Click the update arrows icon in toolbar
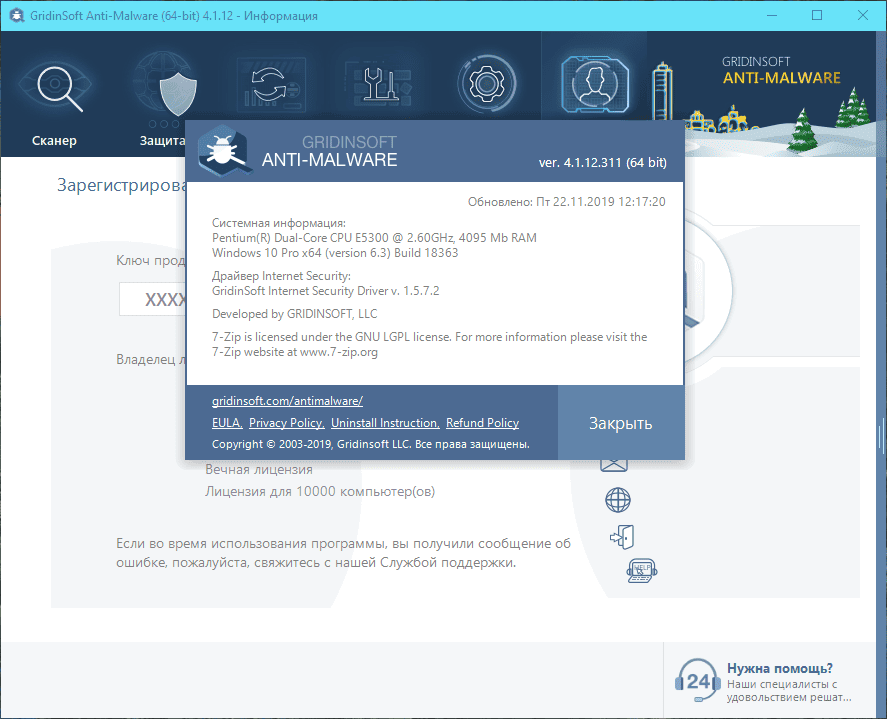 (x=270, y=85)
